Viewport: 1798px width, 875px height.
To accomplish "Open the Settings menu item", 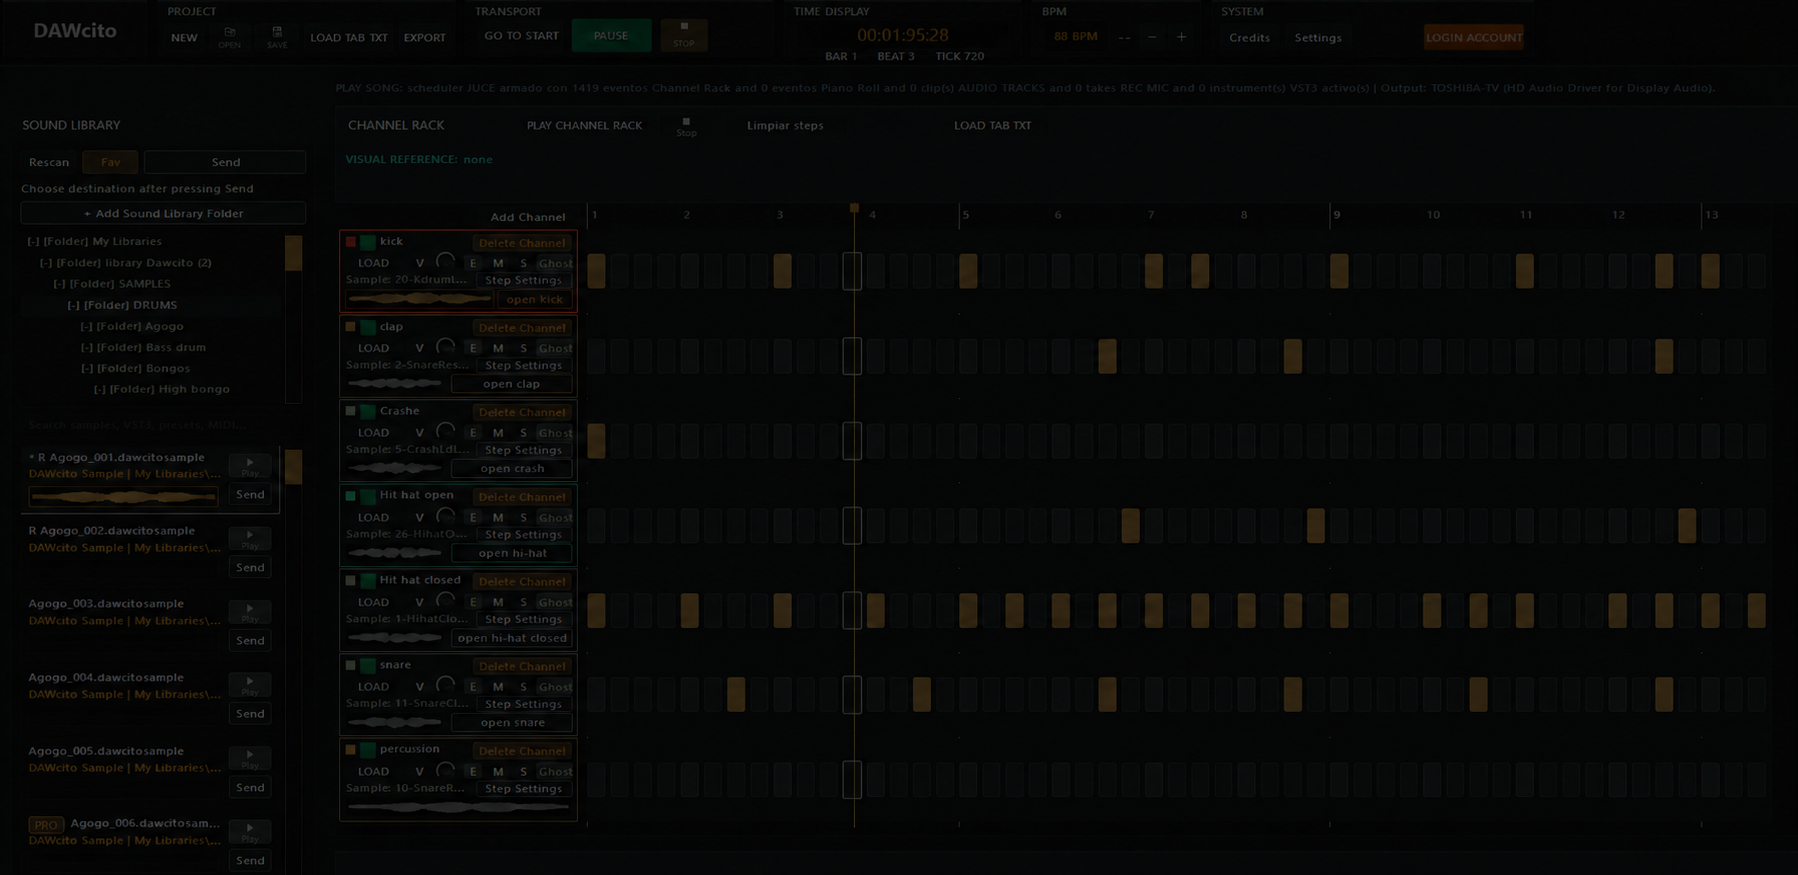I will pos(1318,37).
